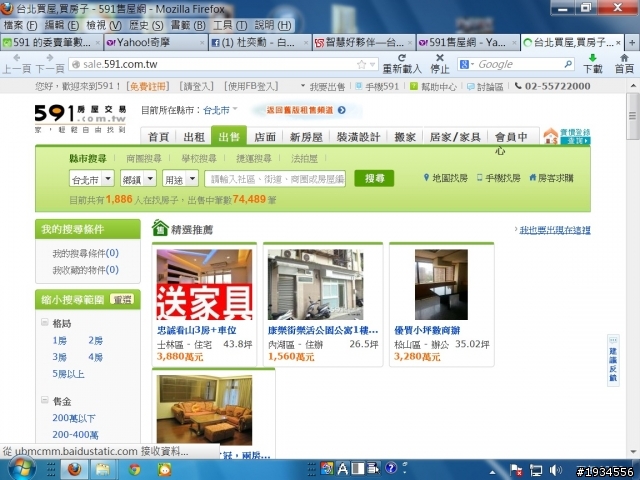Open 房客求購 buyer requests
The height and width of the screenshot is (480, 640).
(x=551, y=178)
